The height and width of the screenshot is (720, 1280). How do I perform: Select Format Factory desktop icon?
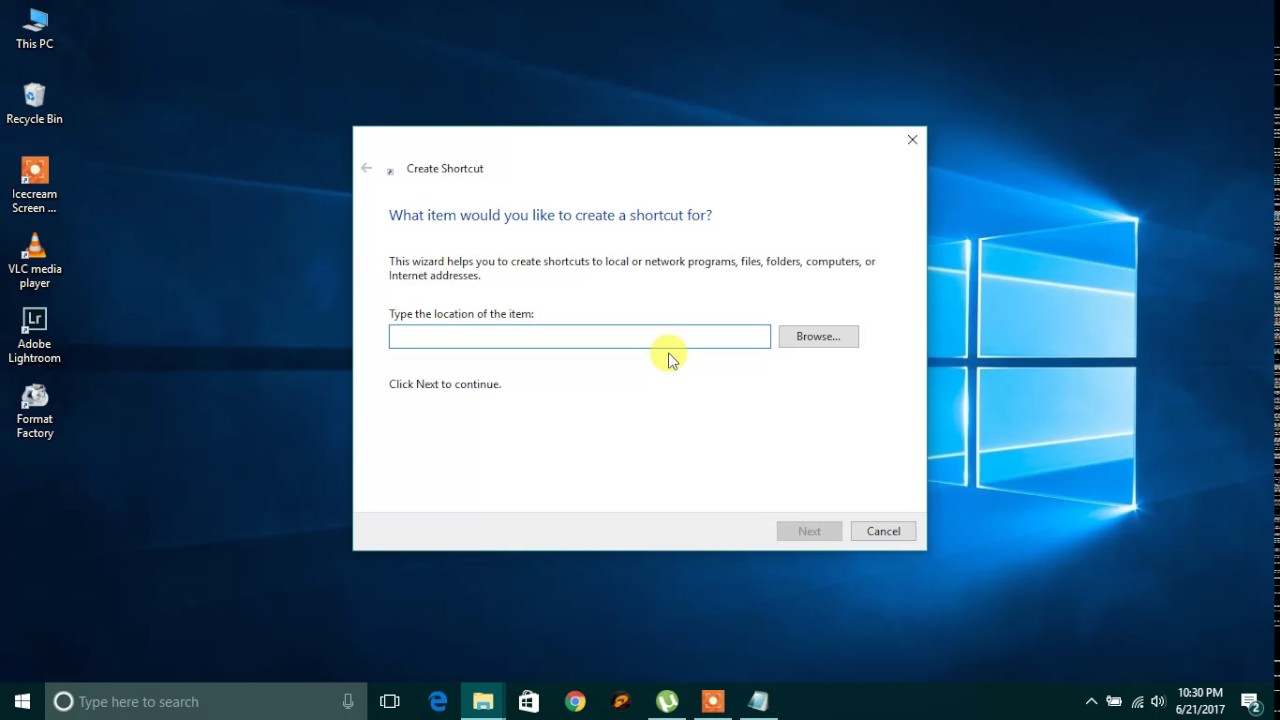click(34, 411)
